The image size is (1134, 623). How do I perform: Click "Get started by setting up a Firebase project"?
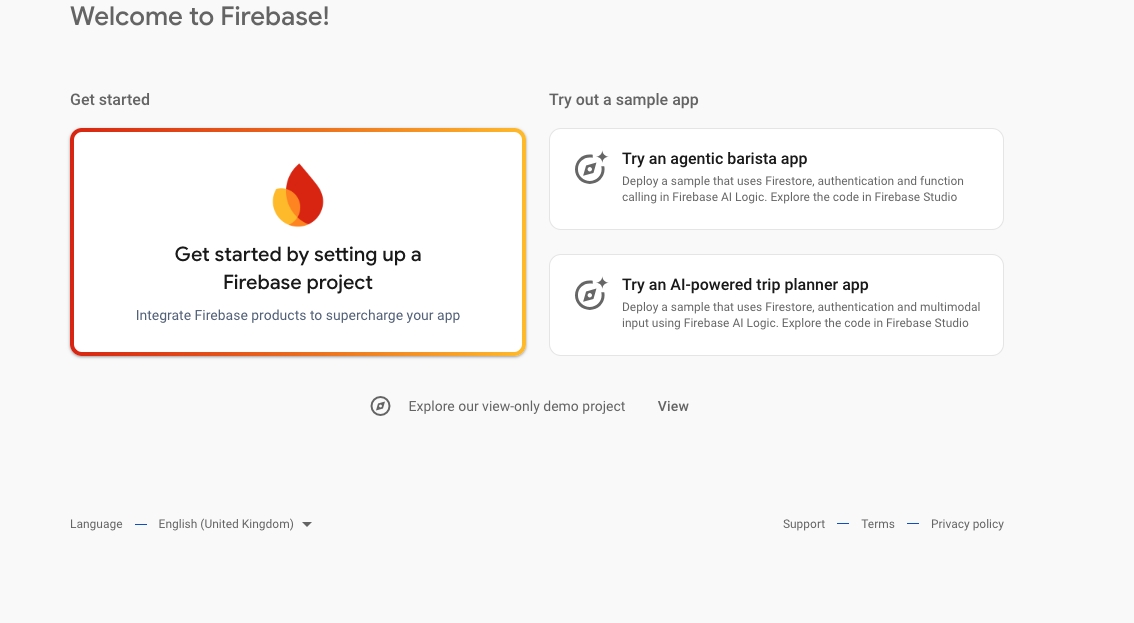(298, 268)
